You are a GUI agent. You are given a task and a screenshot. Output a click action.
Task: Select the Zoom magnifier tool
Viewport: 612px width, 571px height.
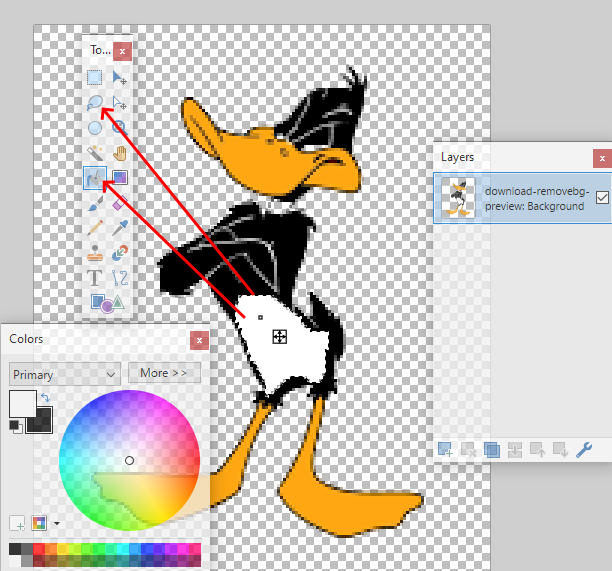119,128
